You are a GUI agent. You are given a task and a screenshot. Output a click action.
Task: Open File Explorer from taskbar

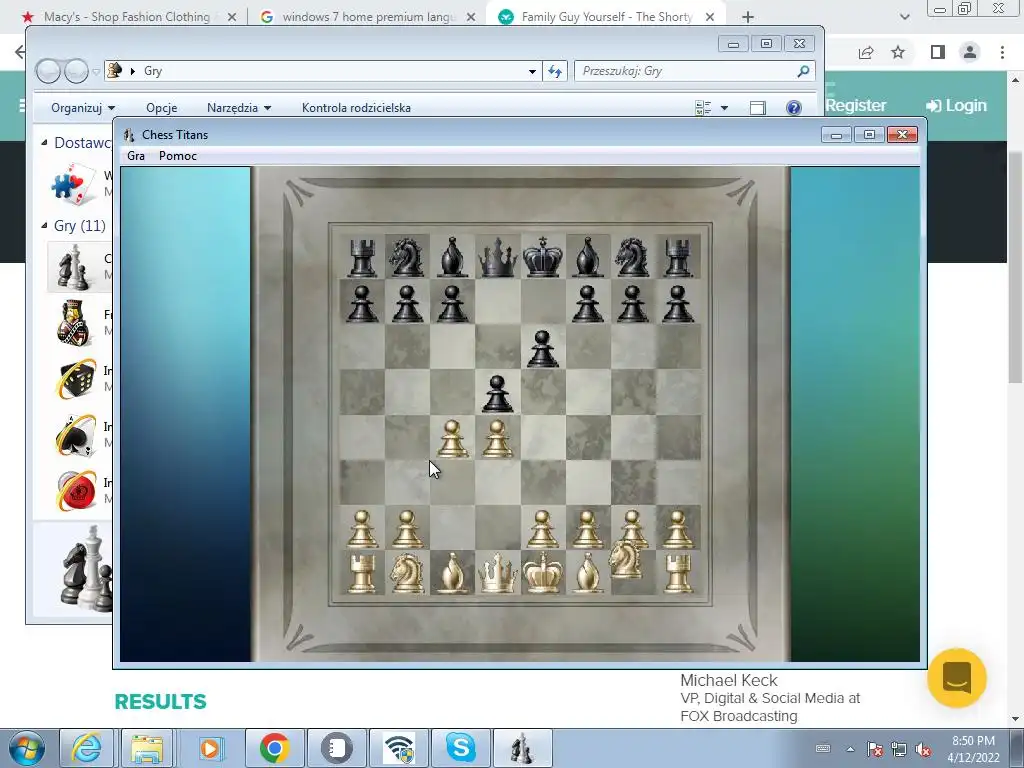point(148,748)
